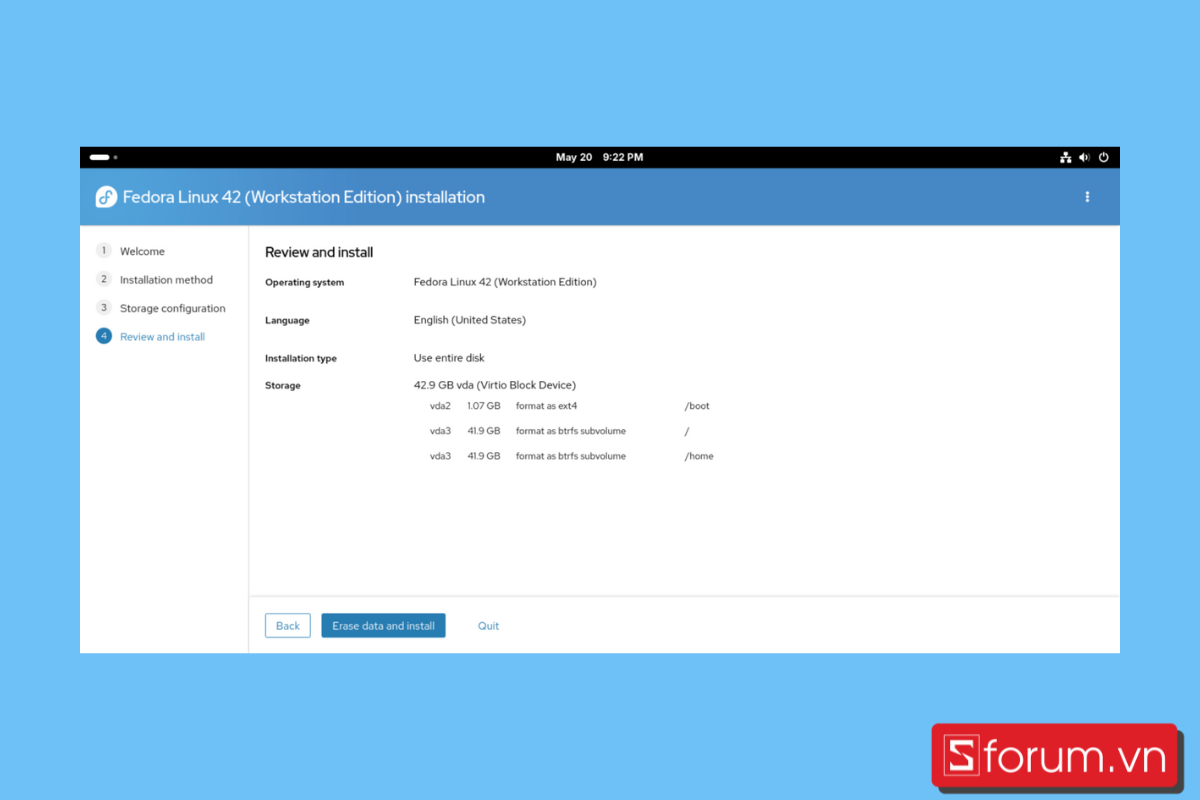Click "41.9 GB" in the /home row
The height and width of the screenshot is (800, 1200).
pos(484,456)
